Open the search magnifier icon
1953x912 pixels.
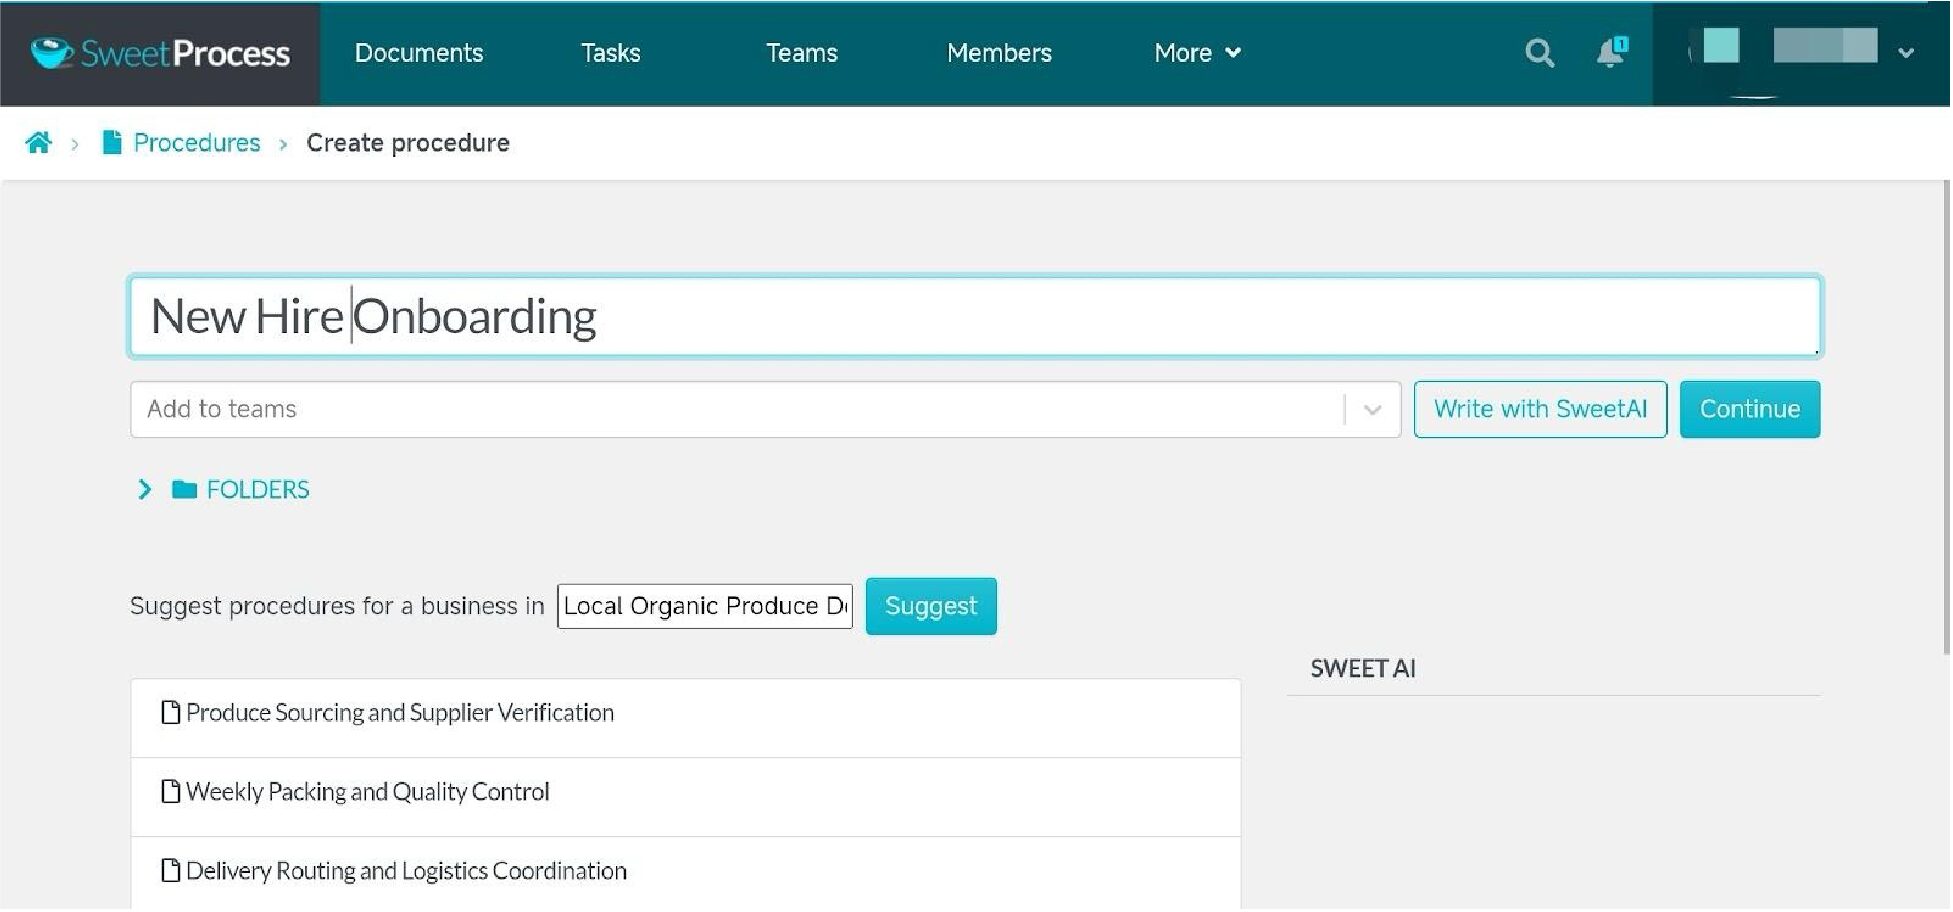pos(1541,53)
